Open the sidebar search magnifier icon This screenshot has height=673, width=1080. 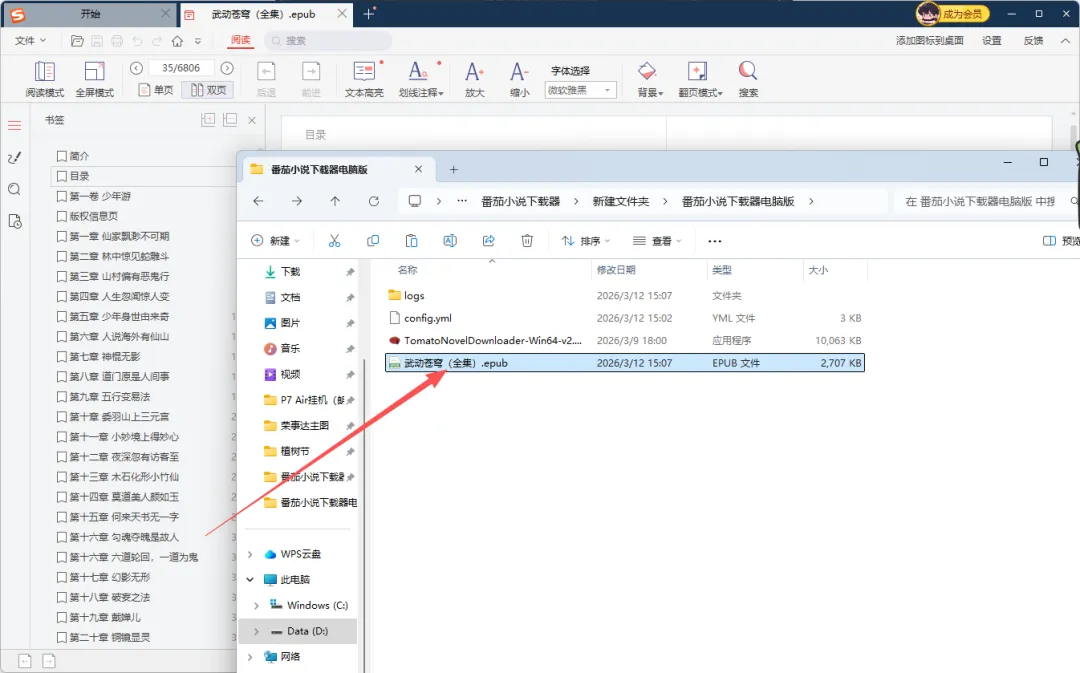[x=14, y=189]
